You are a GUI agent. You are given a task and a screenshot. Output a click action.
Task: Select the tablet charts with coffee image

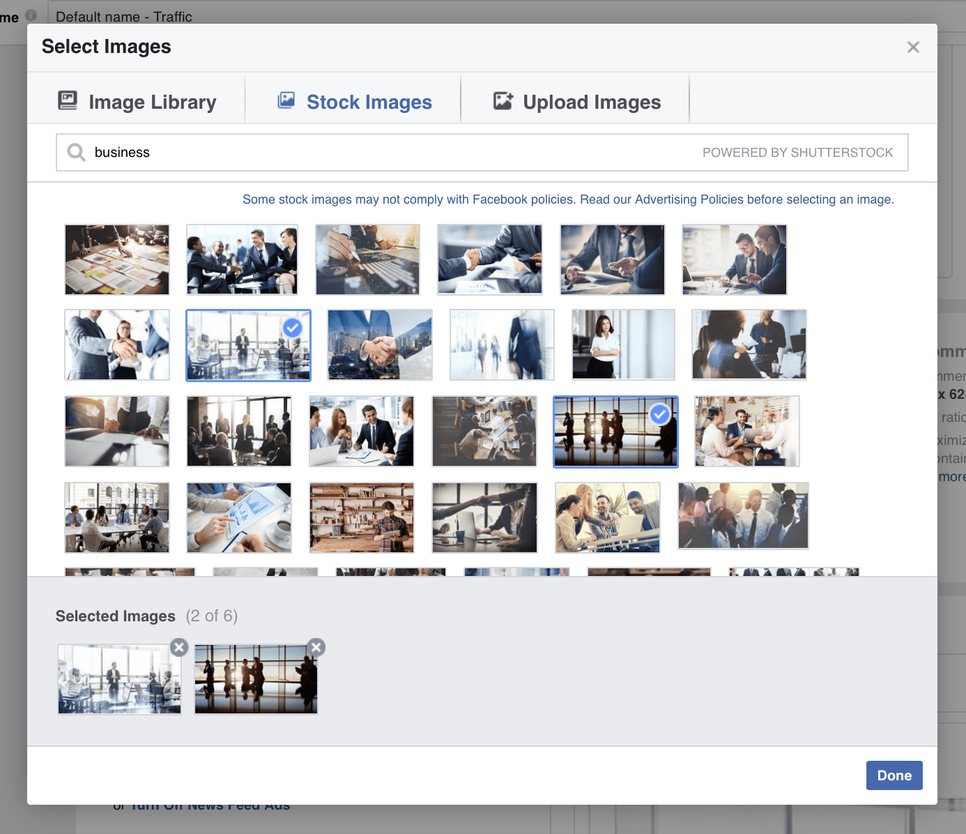coord(239,517)
